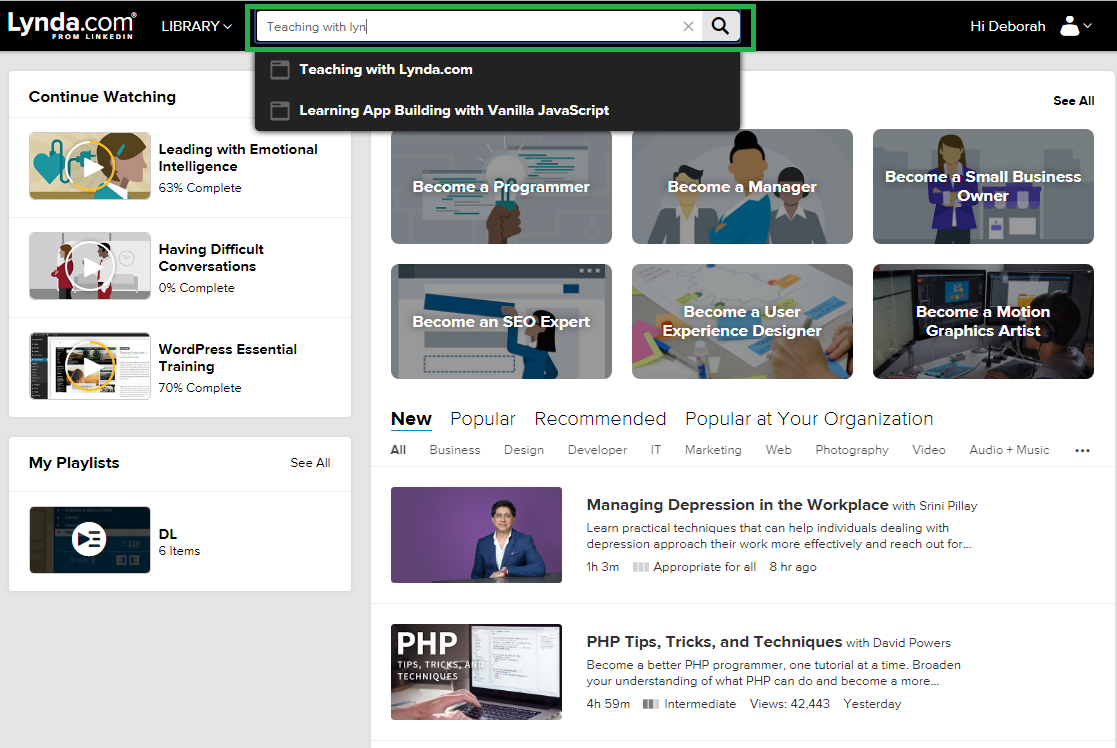
Task: Switch to the Recommended tab
Action: pyautogui.click(x=601, y=419)
